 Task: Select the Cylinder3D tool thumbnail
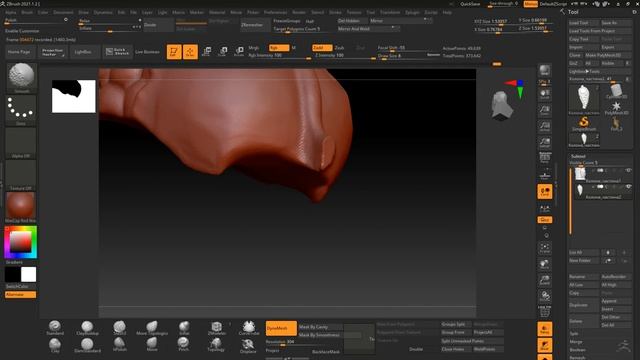click(x=616, y=91)
